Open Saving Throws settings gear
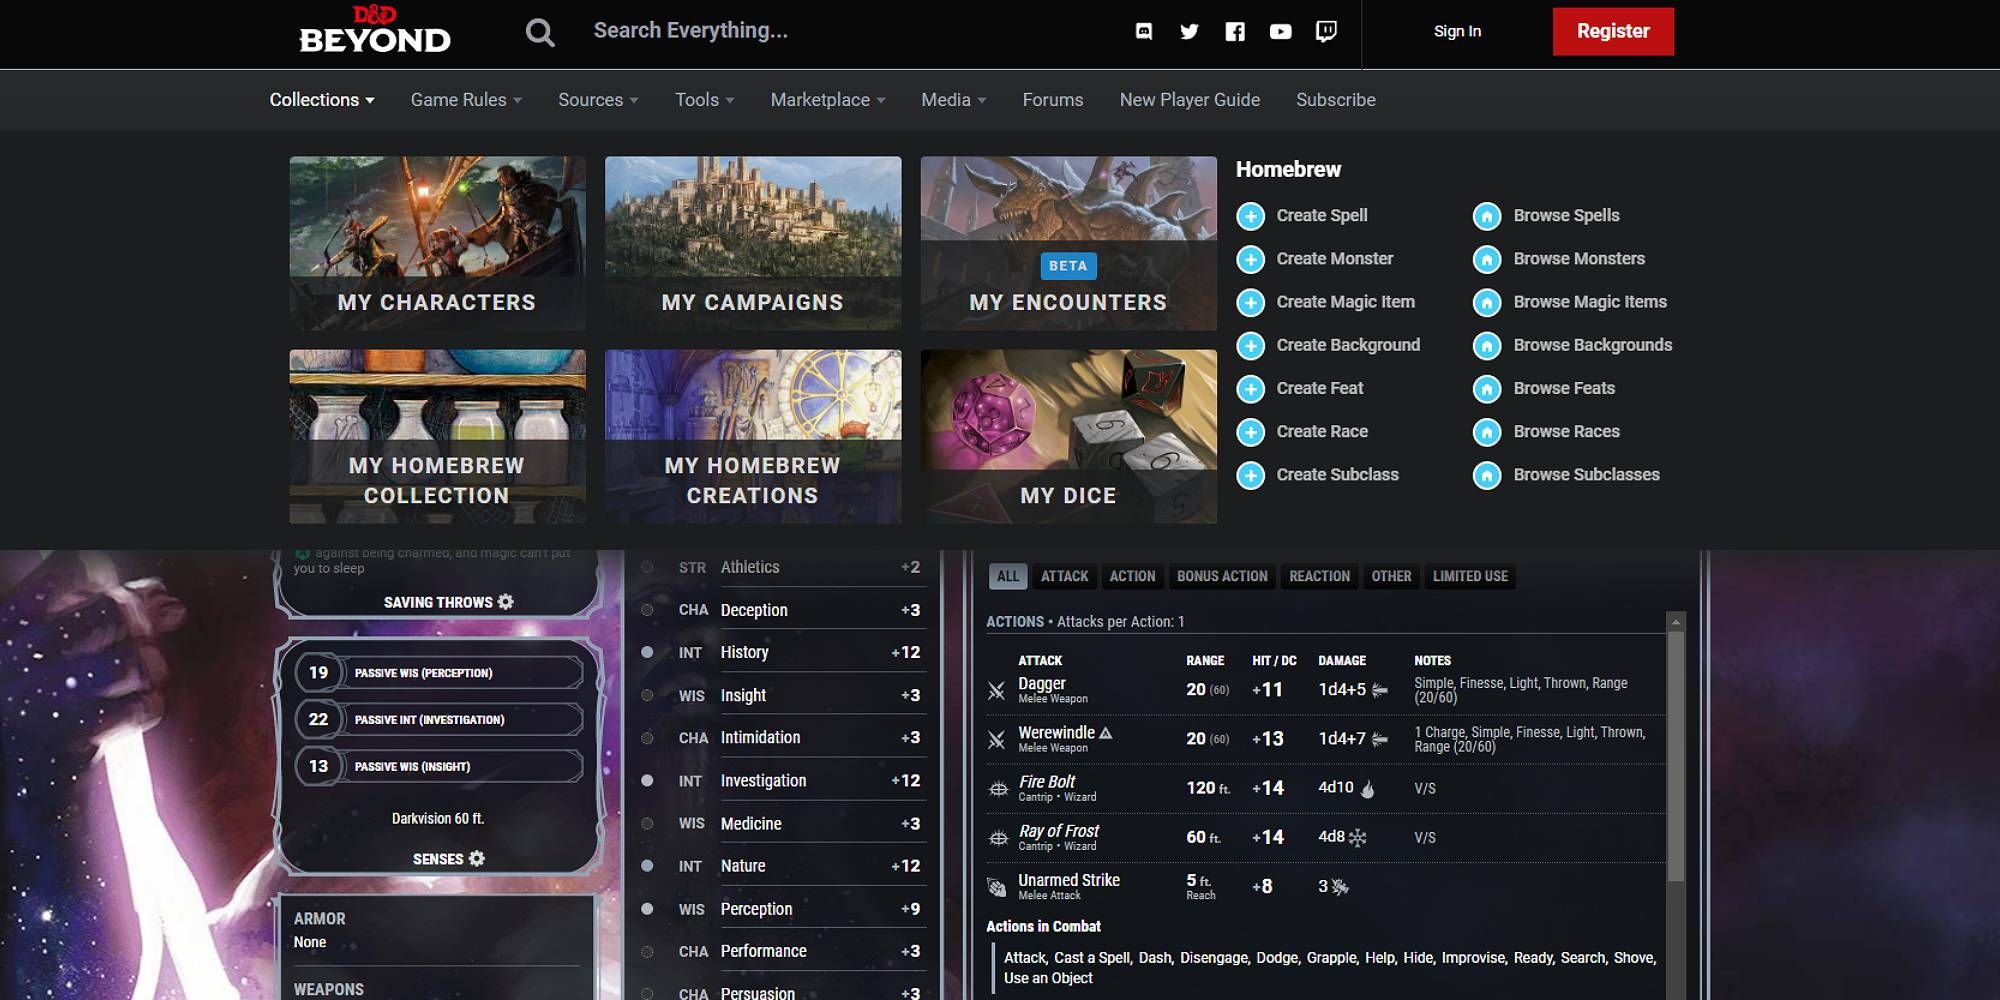Screen dimensions: 2000x1000 506,601
